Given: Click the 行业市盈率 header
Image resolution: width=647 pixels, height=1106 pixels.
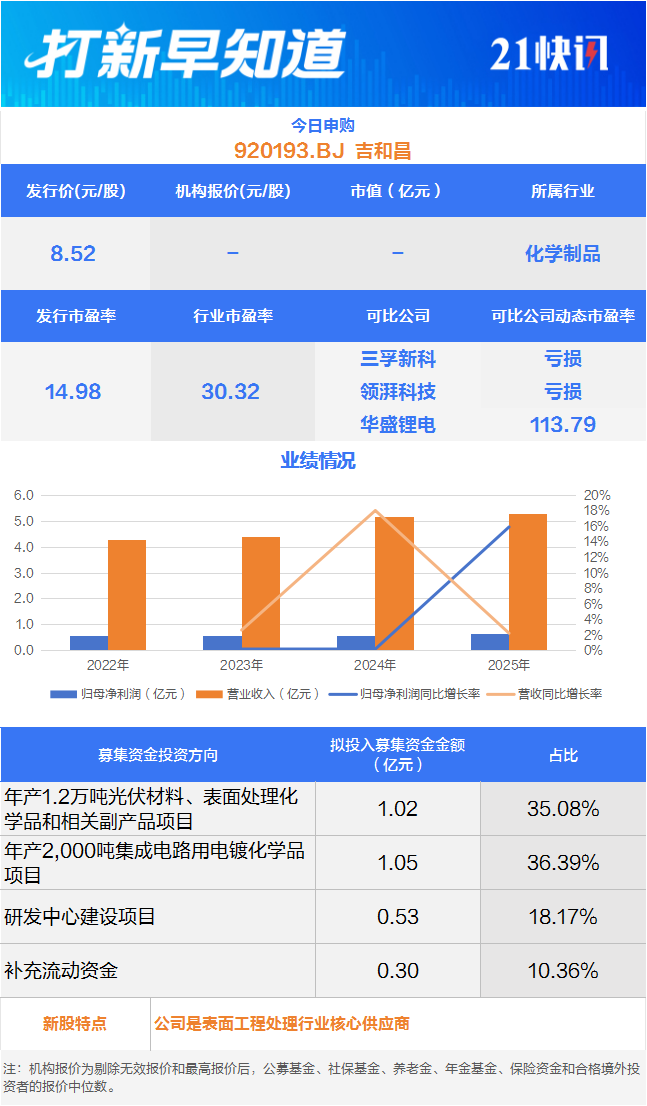Looking at the screenshot, I should coord(233,316).
